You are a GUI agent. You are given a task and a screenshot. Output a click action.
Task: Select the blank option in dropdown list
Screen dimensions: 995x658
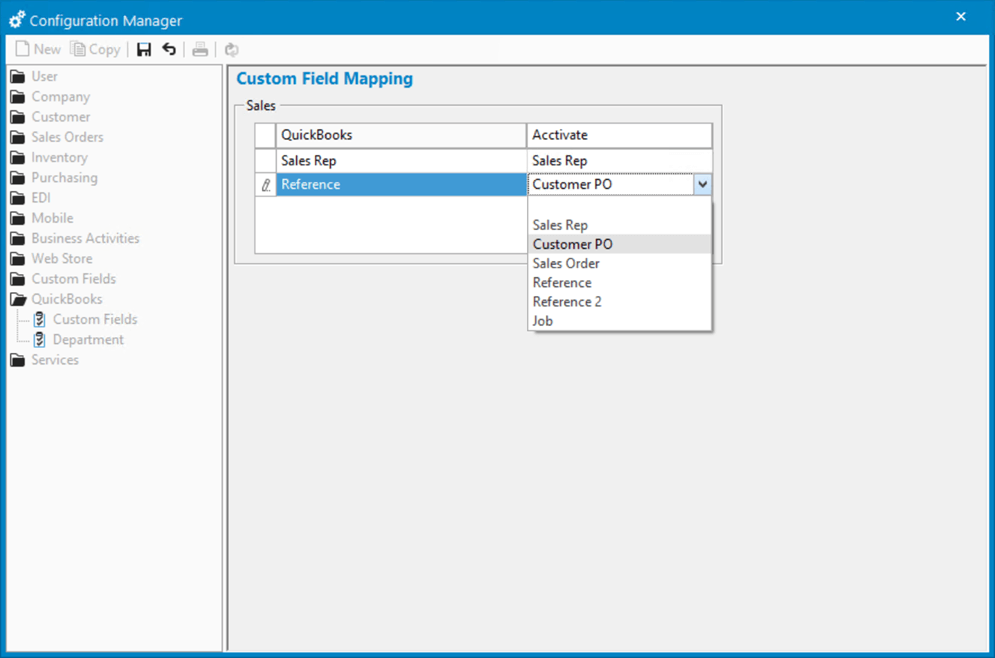point(618,206)
